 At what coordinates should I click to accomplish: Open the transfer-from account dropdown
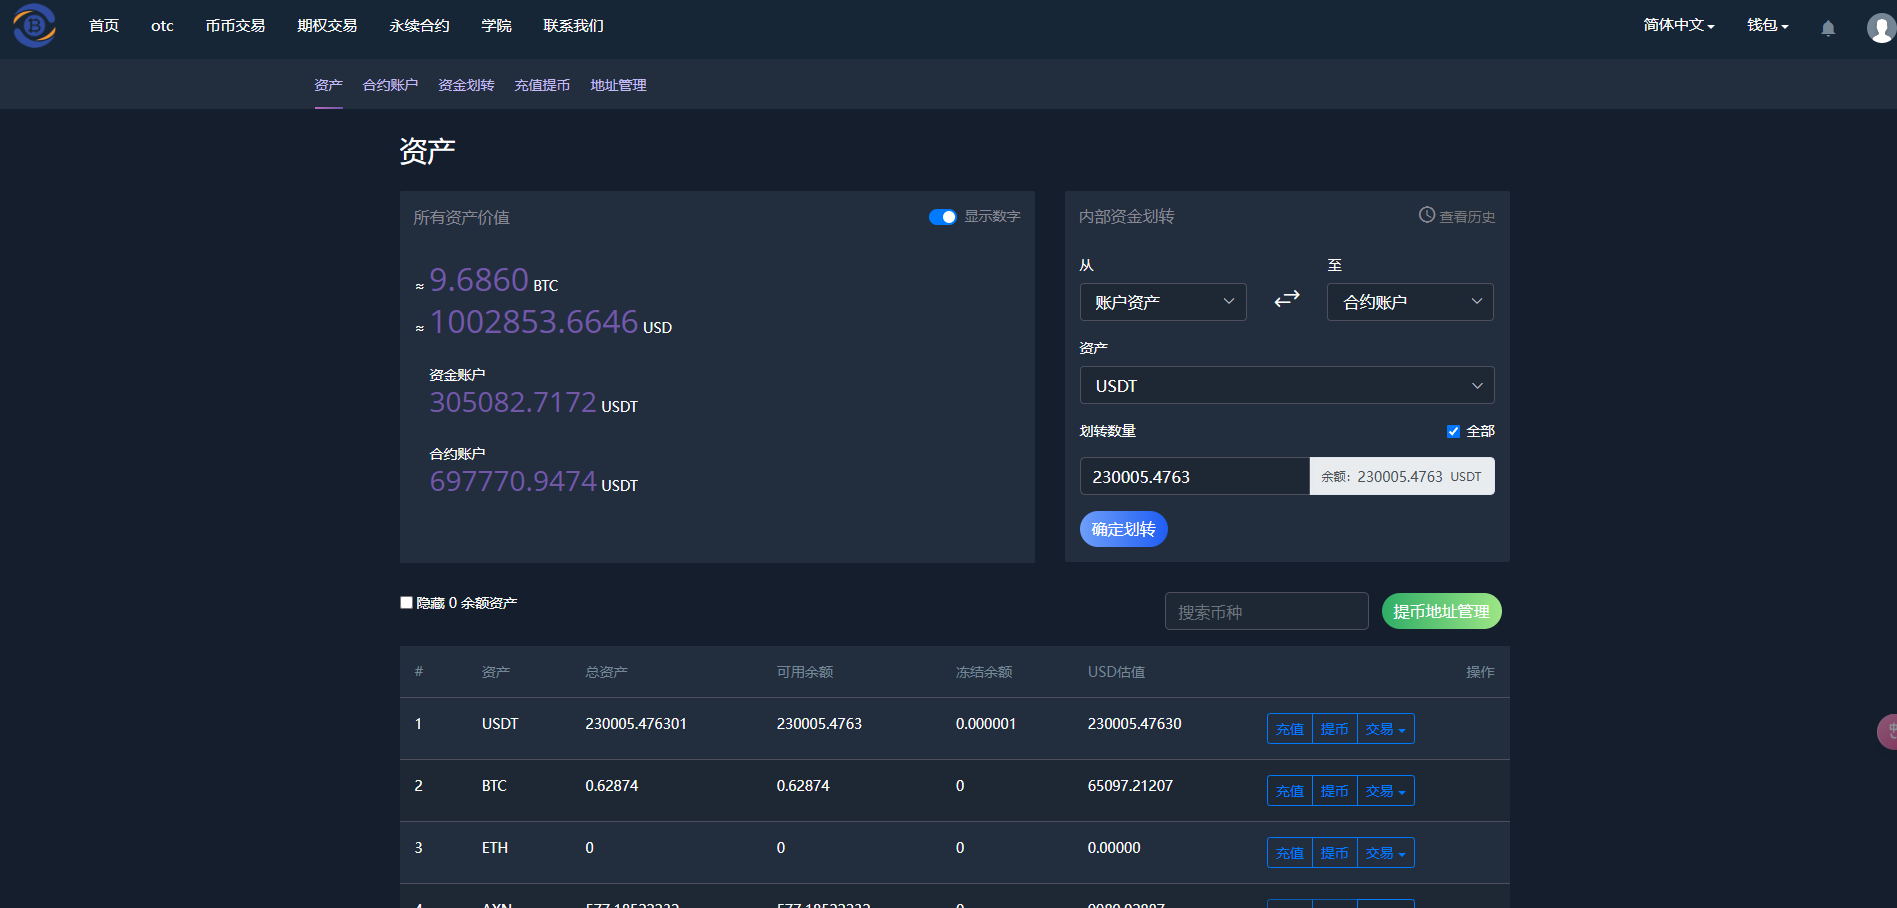[1162, 302]
